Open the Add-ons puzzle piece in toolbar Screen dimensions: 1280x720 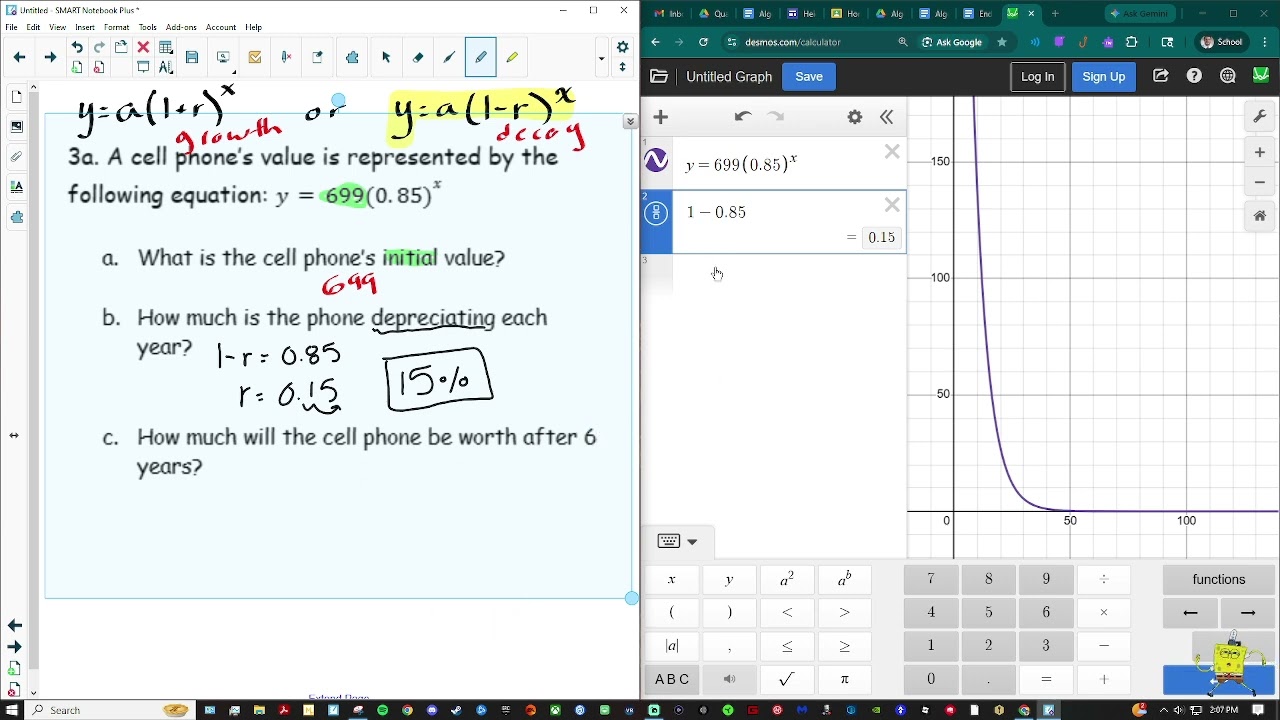(352, 57)
